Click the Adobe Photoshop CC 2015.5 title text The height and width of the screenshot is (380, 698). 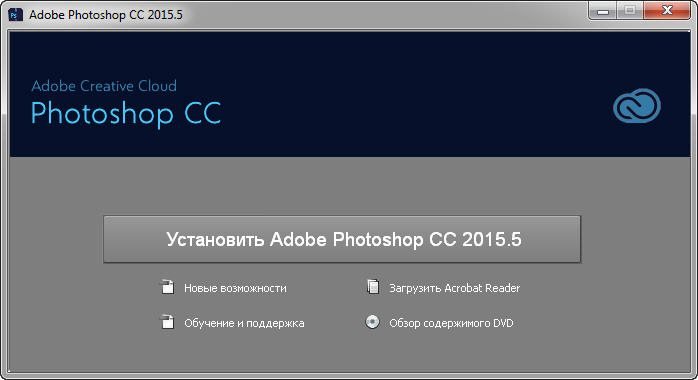click(x=106, y=15)
